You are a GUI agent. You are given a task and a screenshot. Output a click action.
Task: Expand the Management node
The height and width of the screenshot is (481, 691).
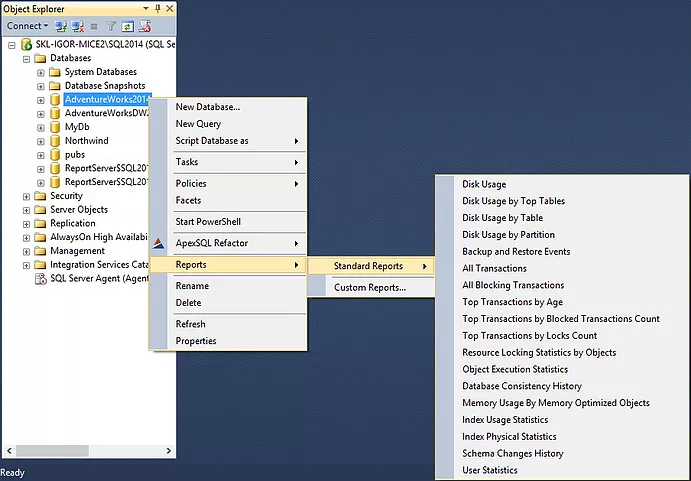(26, 252)
